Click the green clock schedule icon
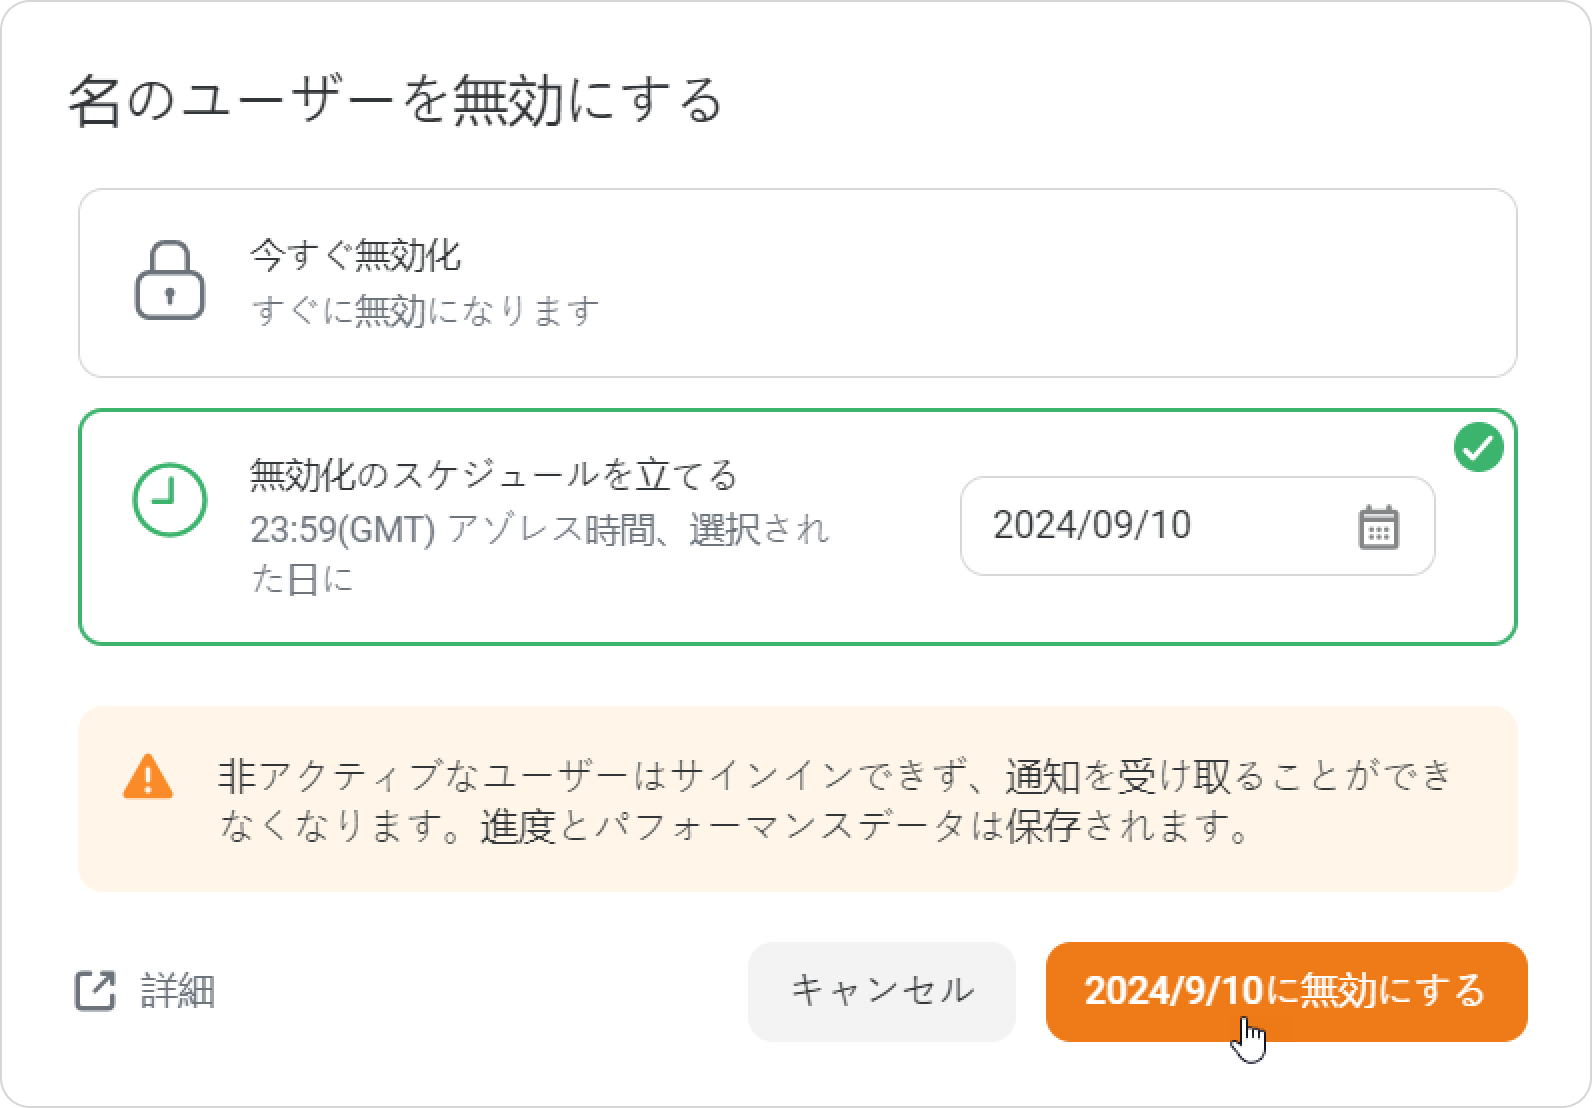Screen dimensions: 1592x1108 tap(169, 499)
